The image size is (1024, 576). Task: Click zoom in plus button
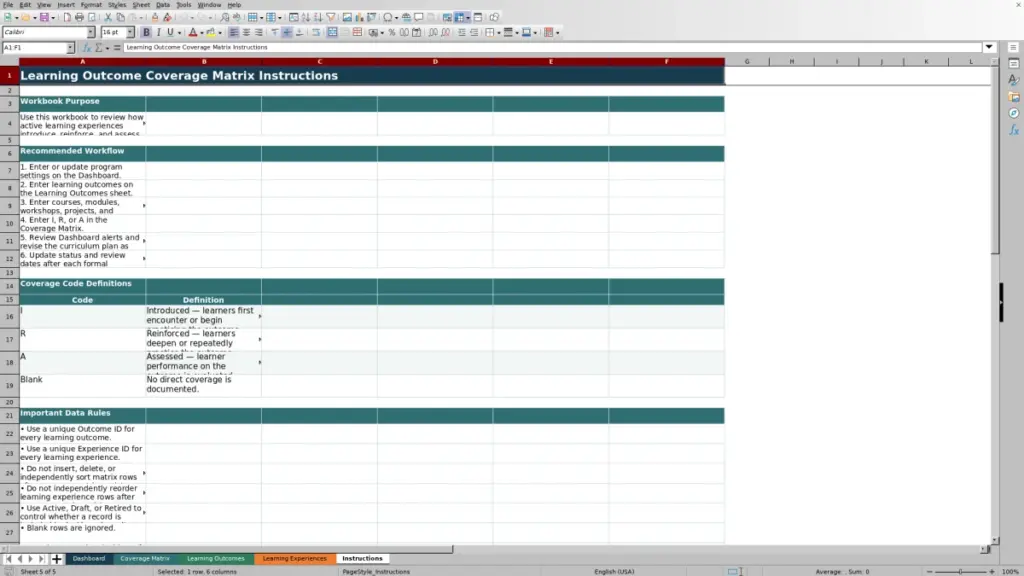(991, 572)
